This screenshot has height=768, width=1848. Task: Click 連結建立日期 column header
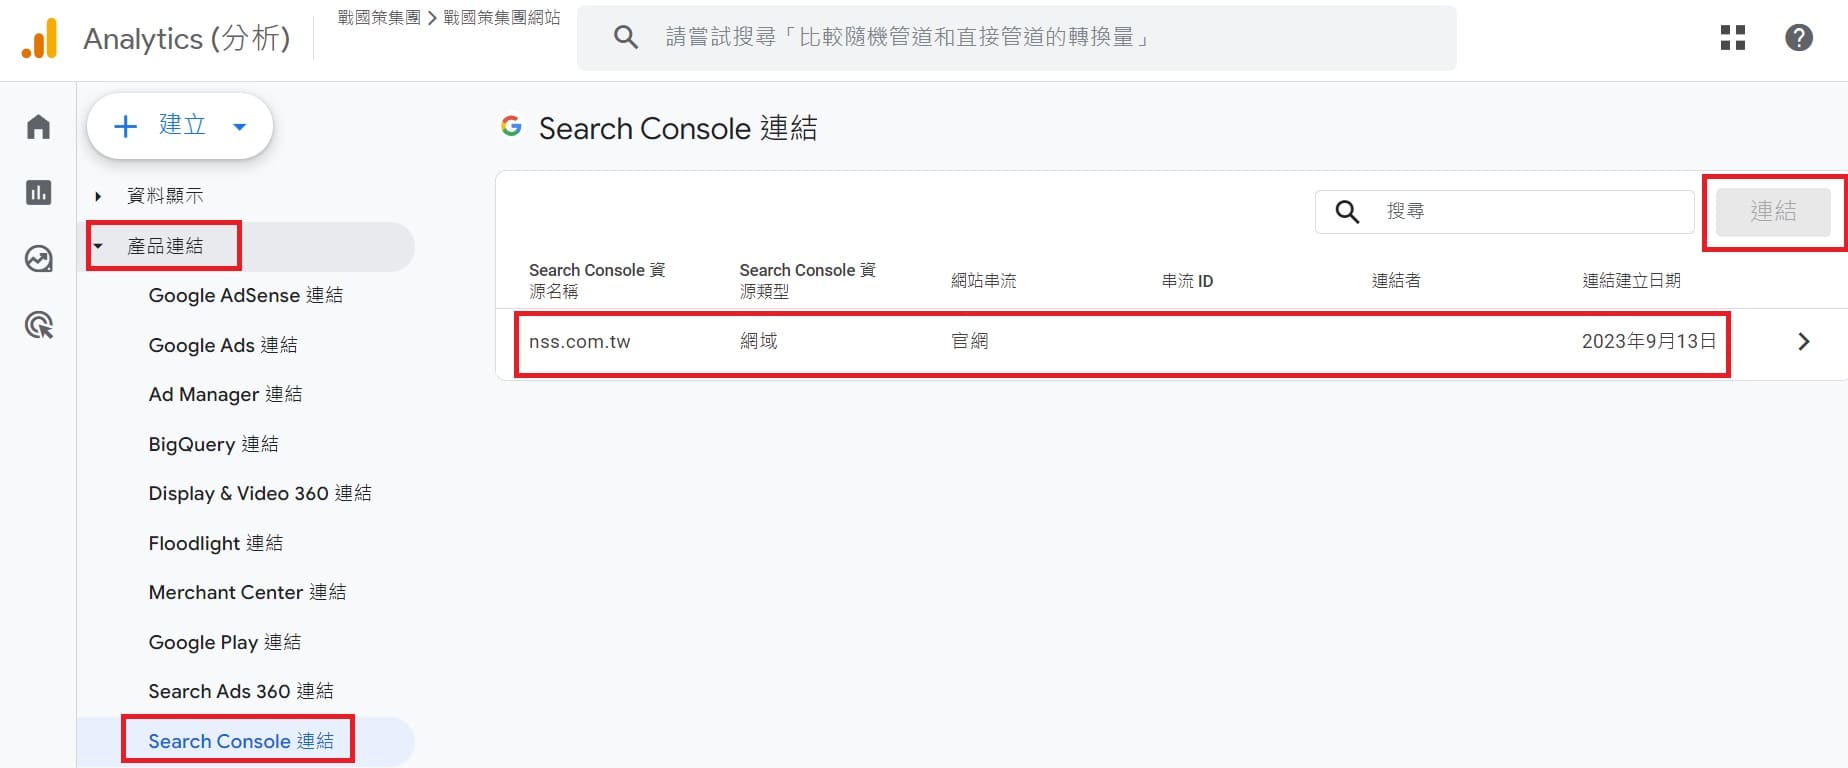(x=1631, y=281)
